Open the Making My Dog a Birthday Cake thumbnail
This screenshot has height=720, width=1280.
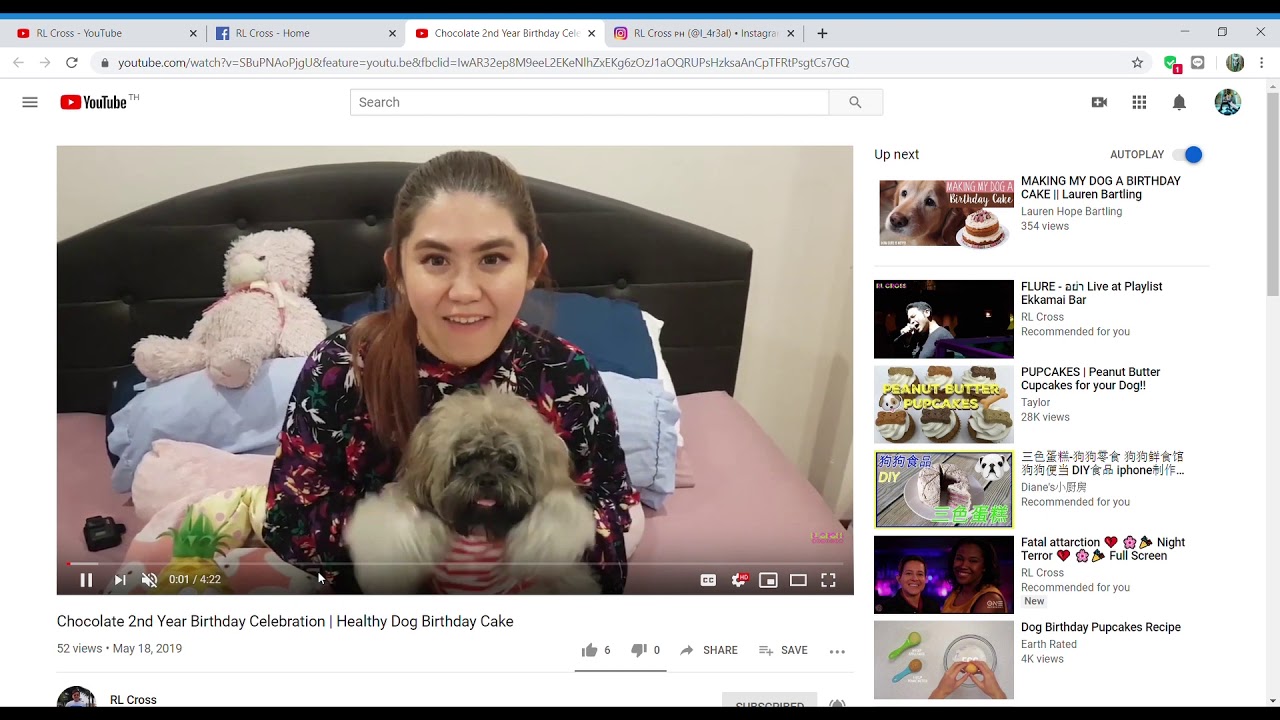tap(944, 213)
